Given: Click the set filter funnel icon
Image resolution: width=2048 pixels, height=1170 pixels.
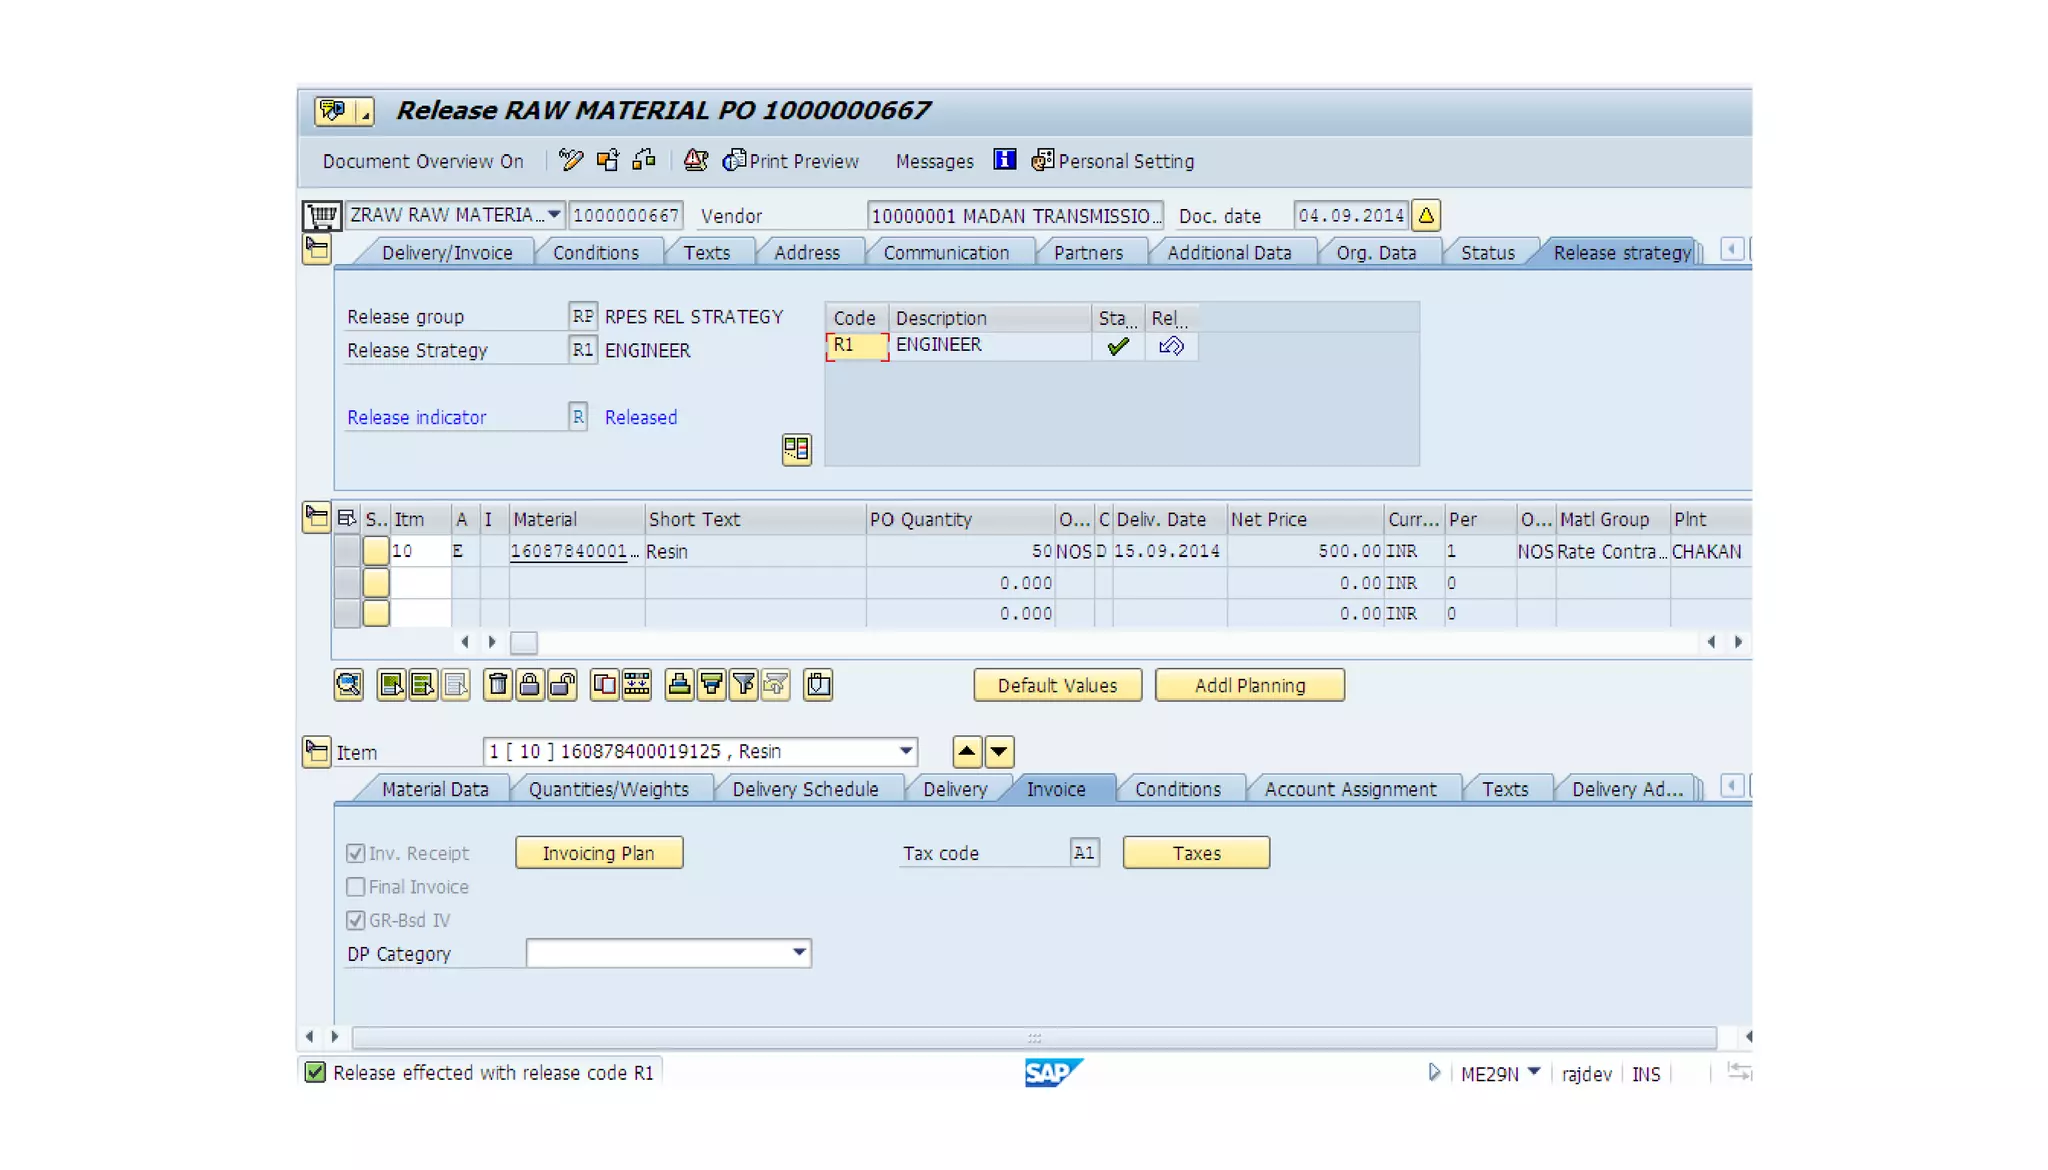Looking at the screenshot, I should pos(743,685).
